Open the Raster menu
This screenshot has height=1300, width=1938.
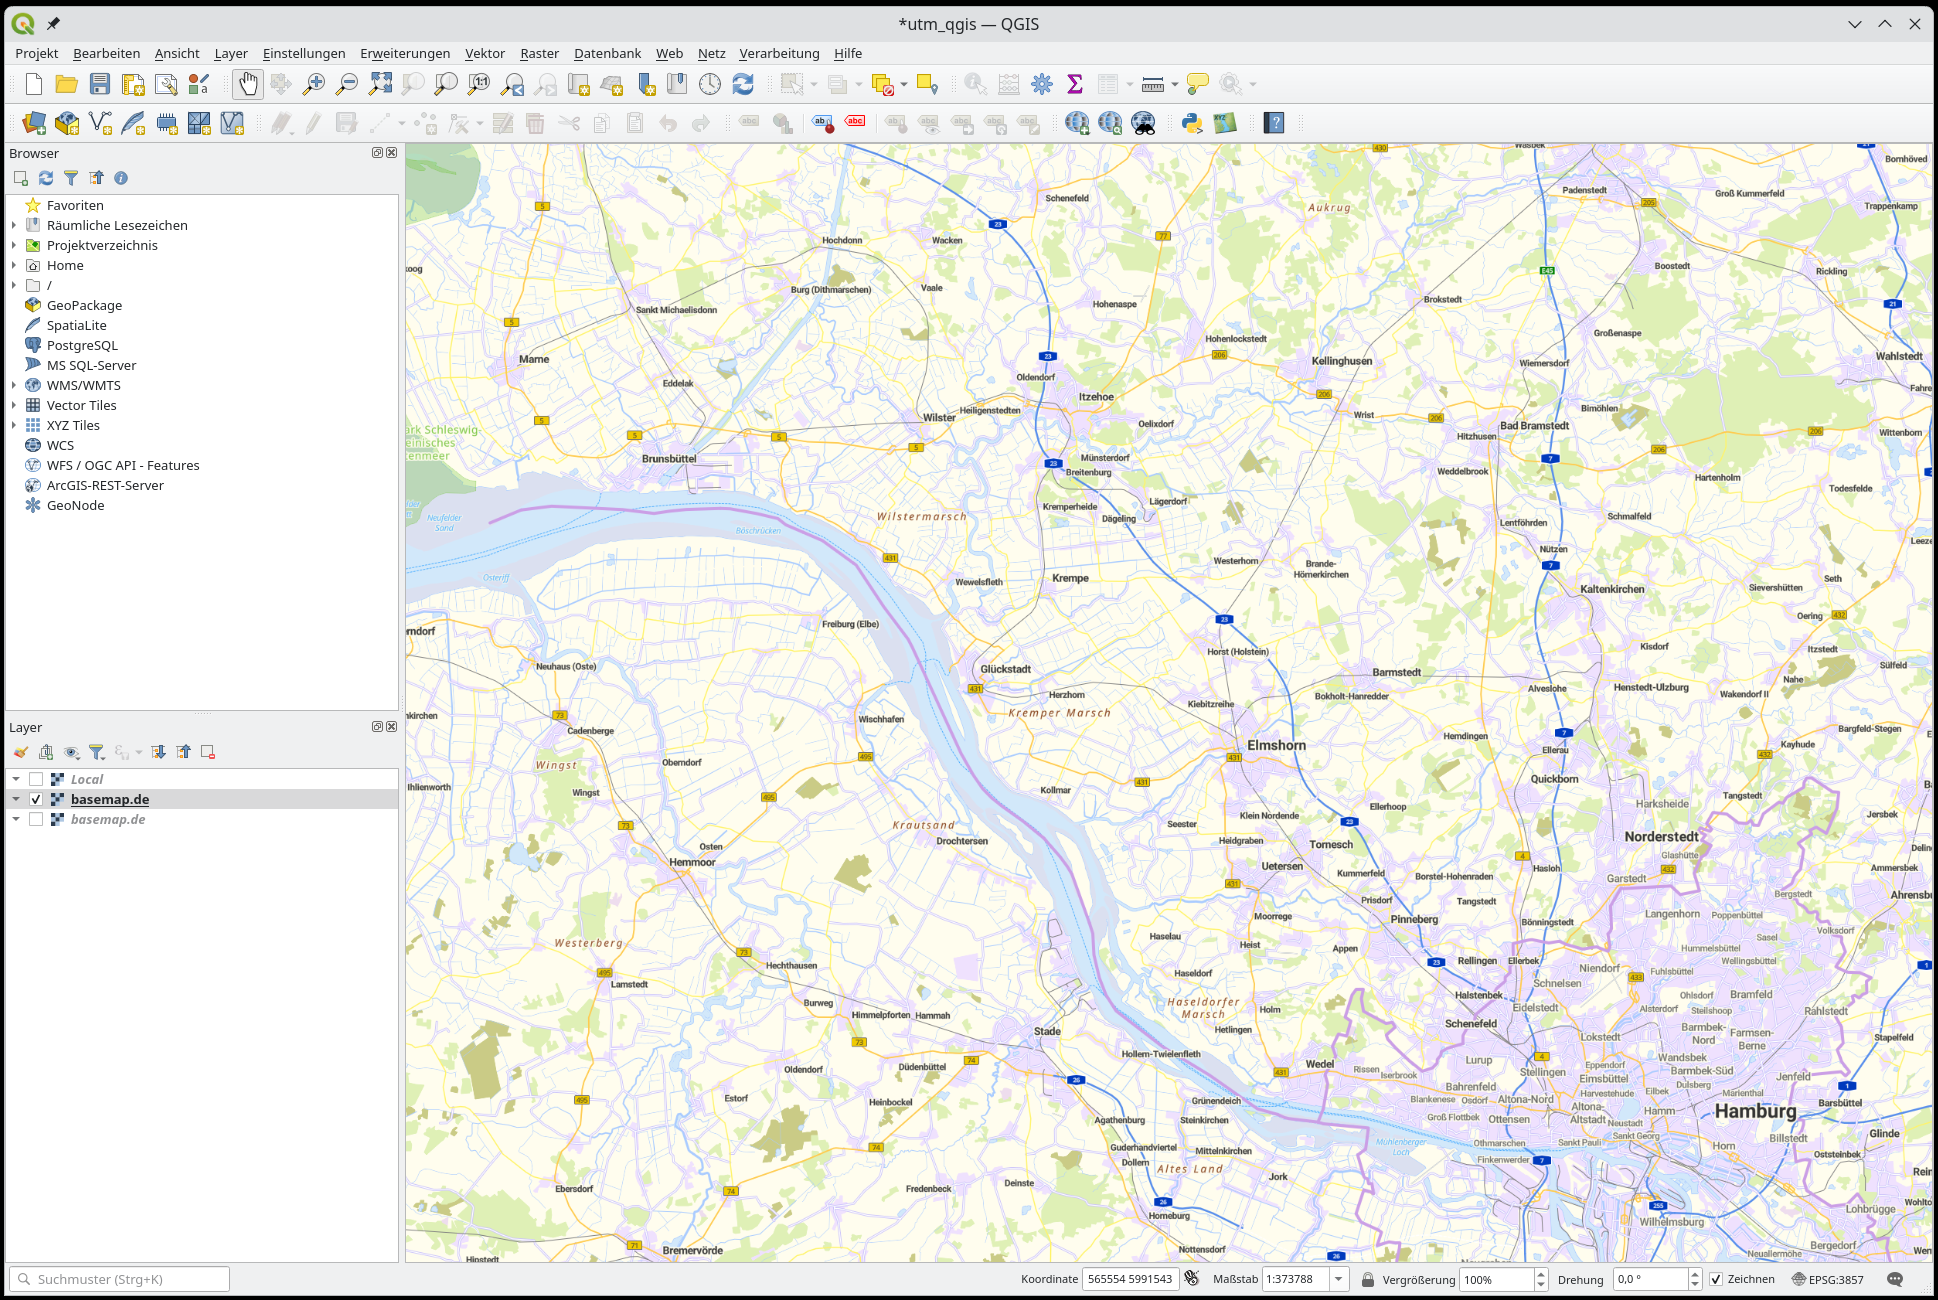point(540,53)
